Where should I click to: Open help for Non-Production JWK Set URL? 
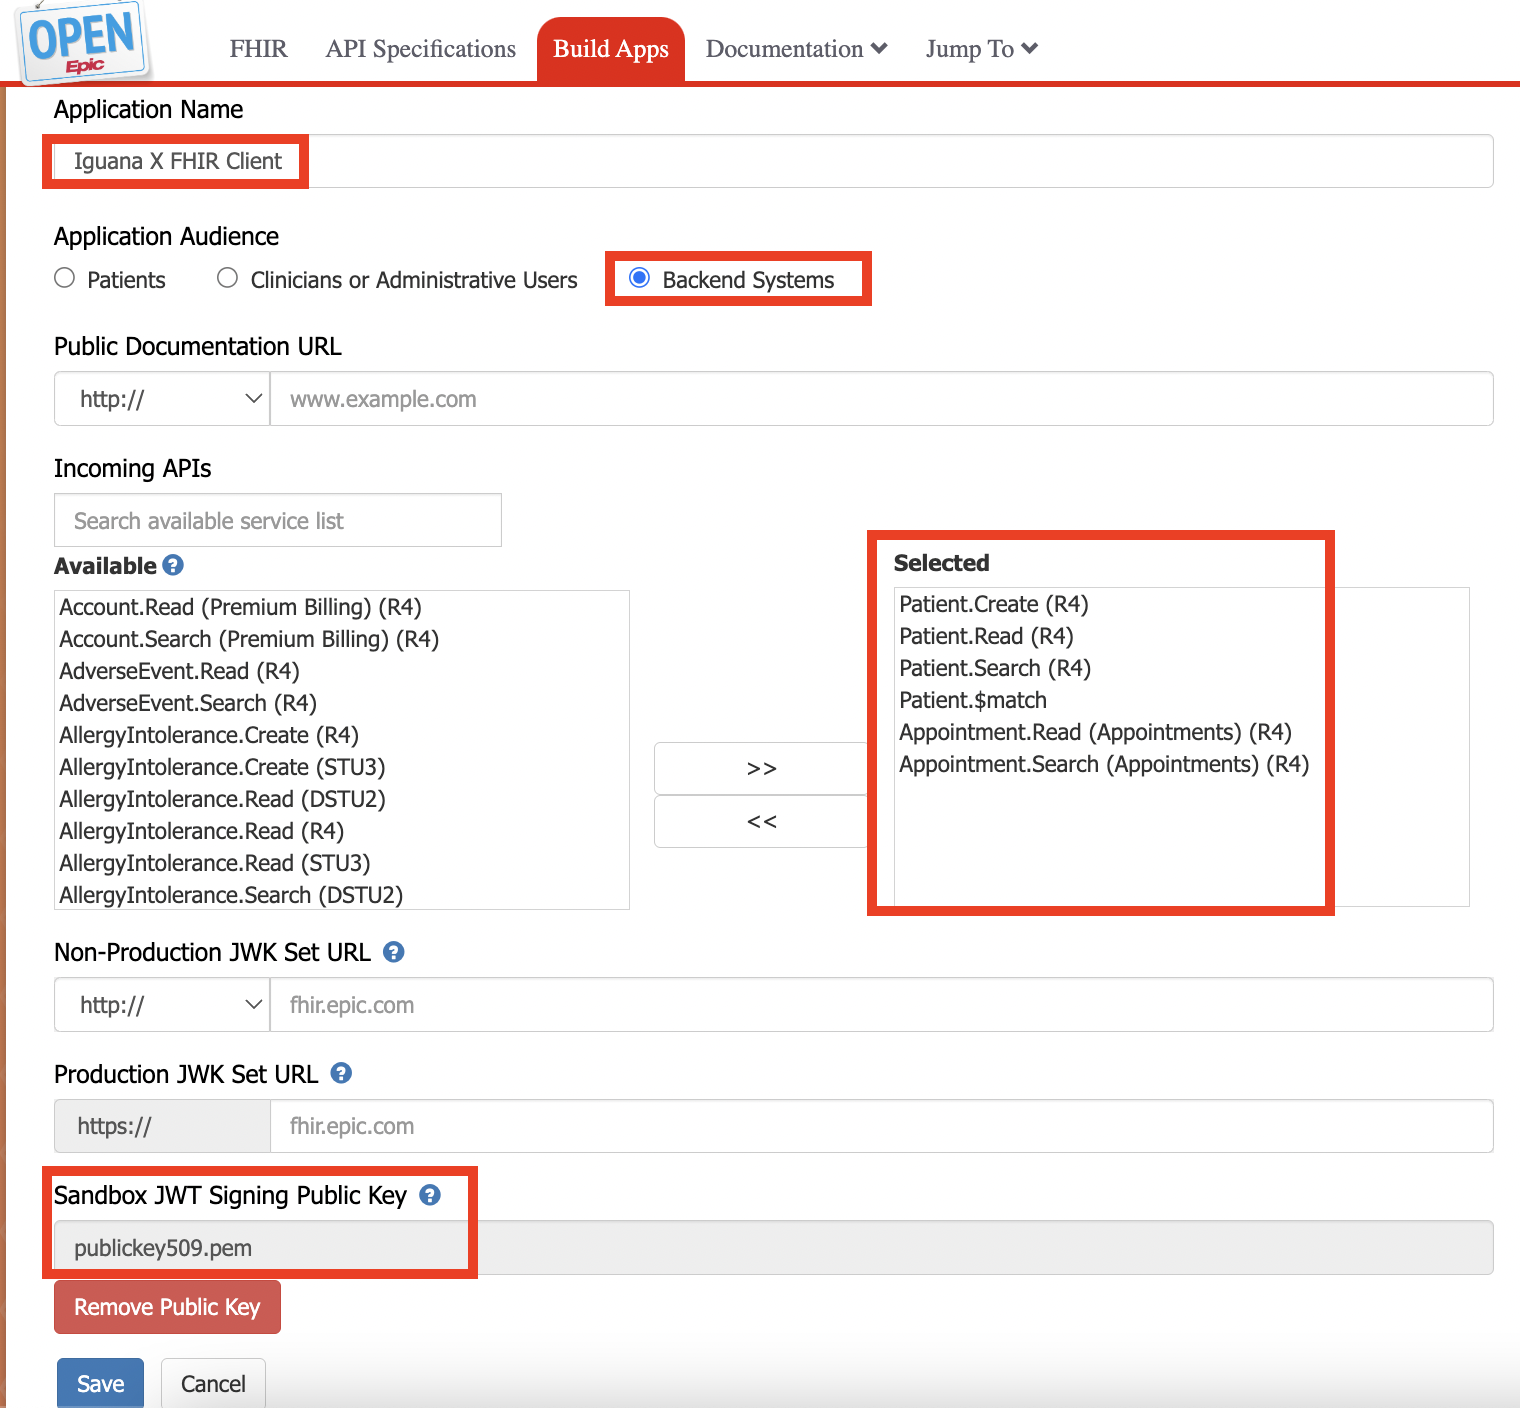pyautogui.click(x=394, y=952)
